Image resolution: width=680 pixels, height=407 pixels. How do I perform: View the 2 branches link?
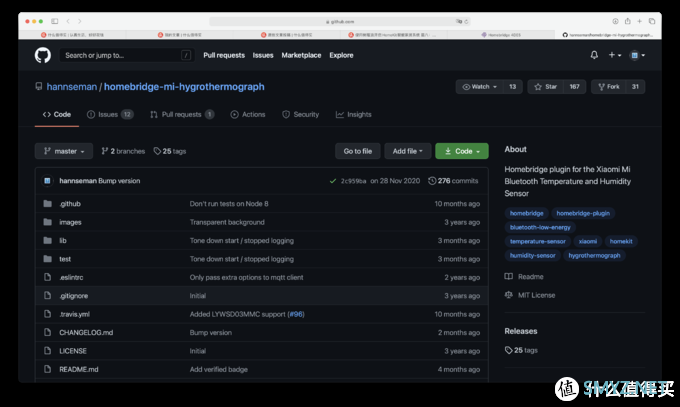[123, 151]
